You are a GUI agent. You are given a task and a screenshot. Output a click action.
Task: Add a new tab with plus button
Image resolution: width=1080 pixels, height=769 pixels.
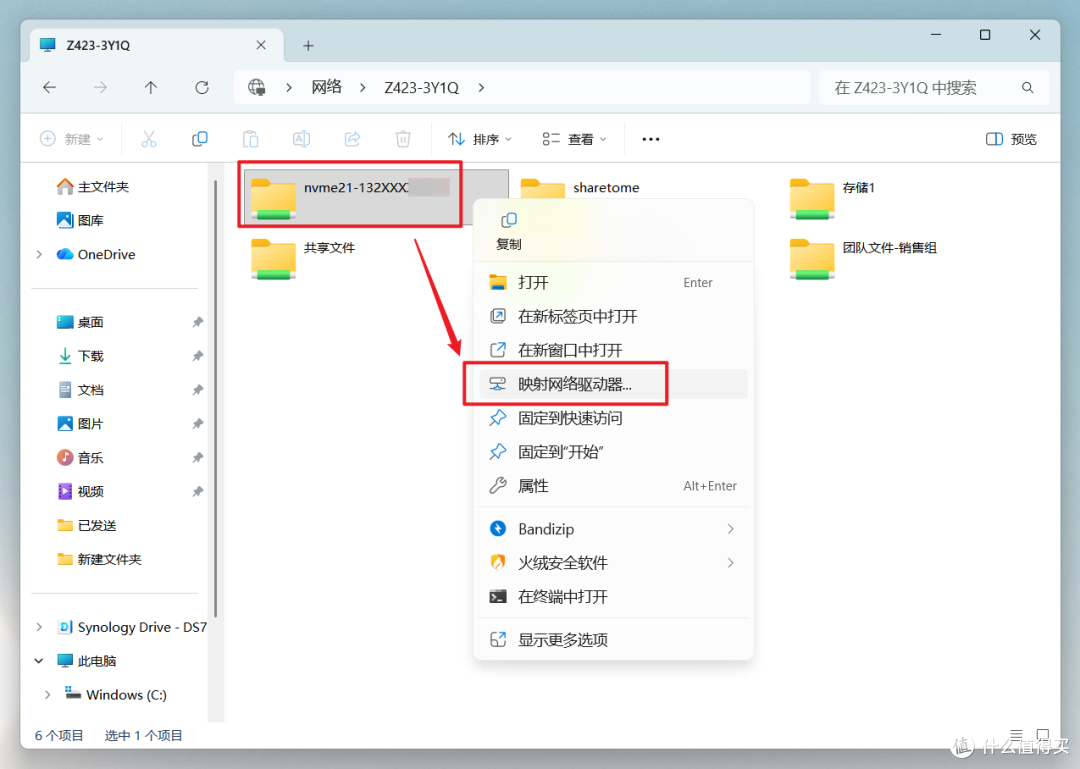(x=308, y=45)
